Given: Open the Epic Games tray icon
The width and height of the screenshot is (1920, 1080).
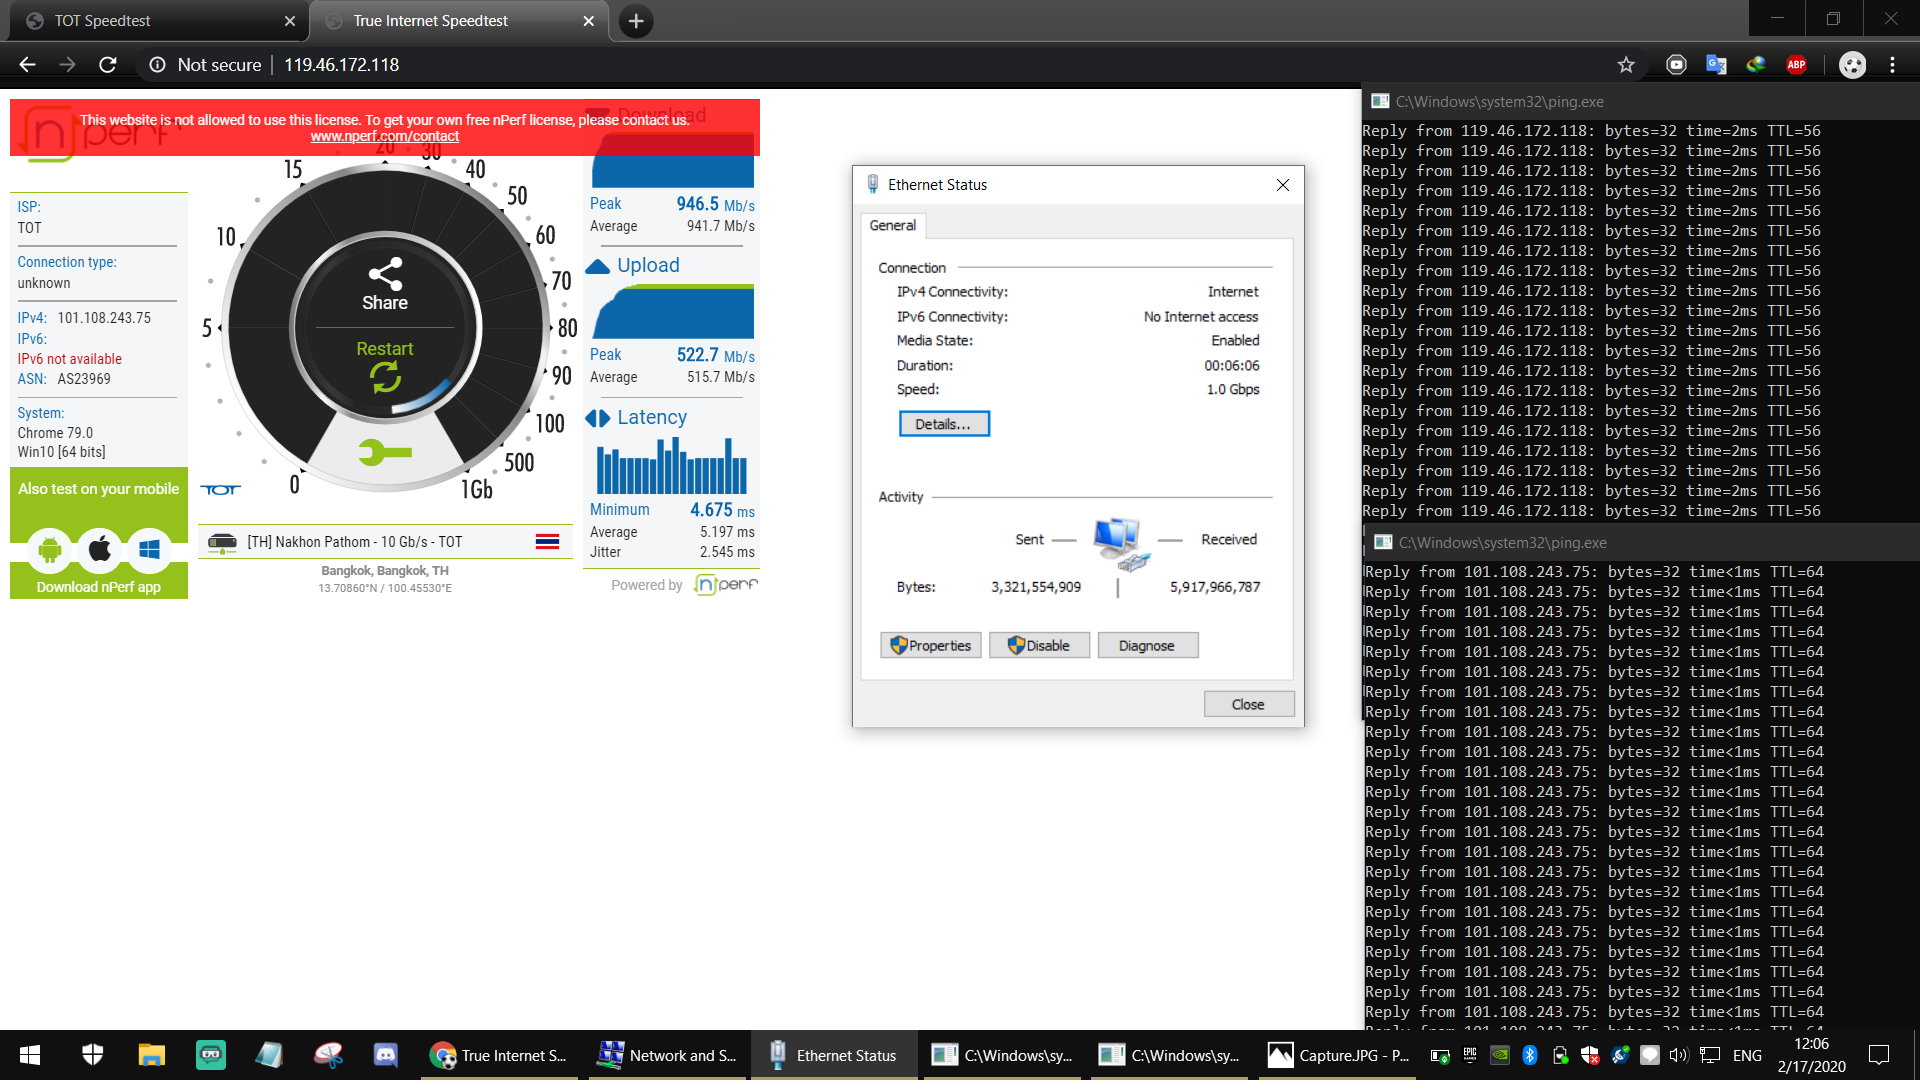Looking at the screenshot, I should pos(1469,1055).
